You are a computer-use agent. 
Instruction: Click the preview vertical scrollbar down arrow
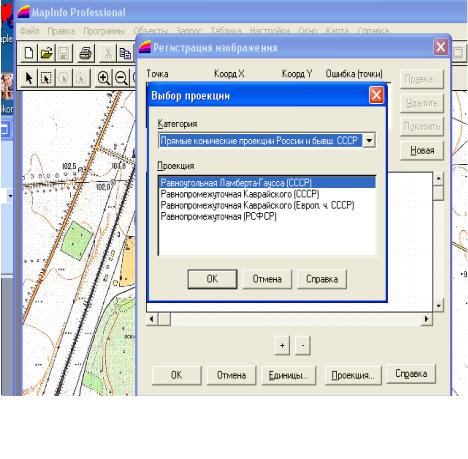point(438,305)
